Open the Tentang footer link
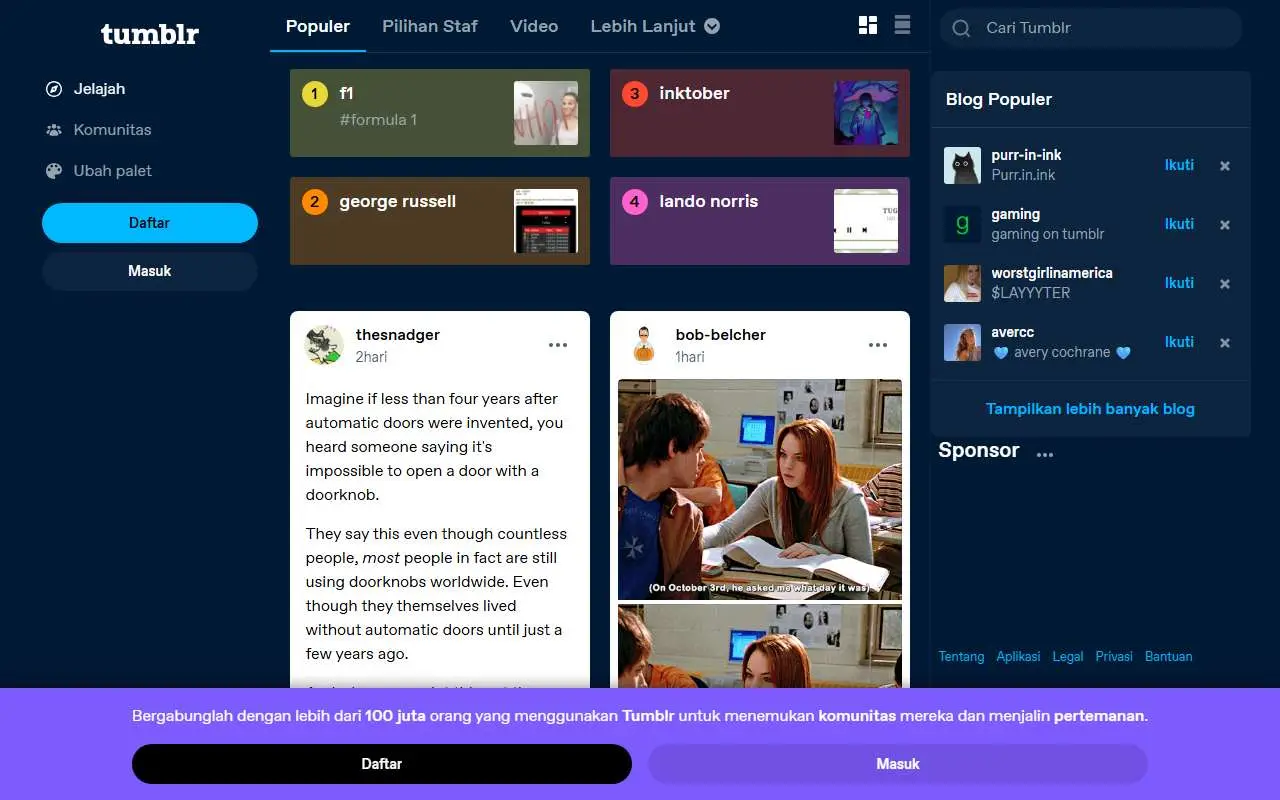This screenshot has width=1280, height=800. [x=961, y=657]
